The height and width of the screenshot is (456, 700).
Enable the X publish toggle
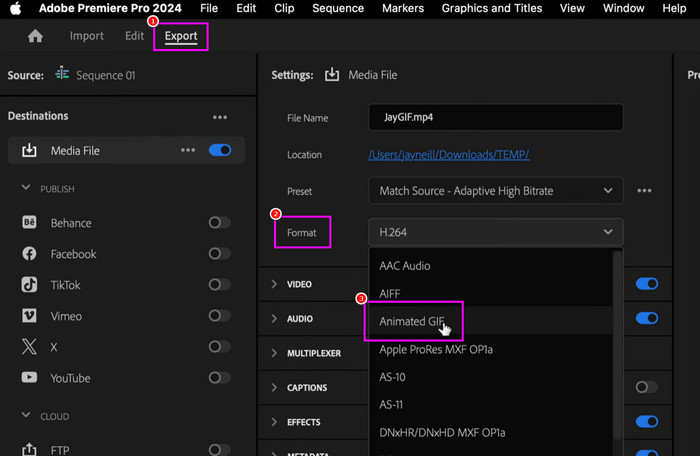[220, 347]
